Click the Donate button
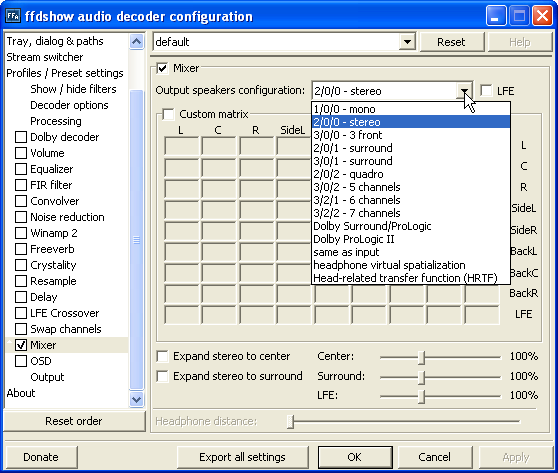Screen dimensions: 558x473 (41, 457)
